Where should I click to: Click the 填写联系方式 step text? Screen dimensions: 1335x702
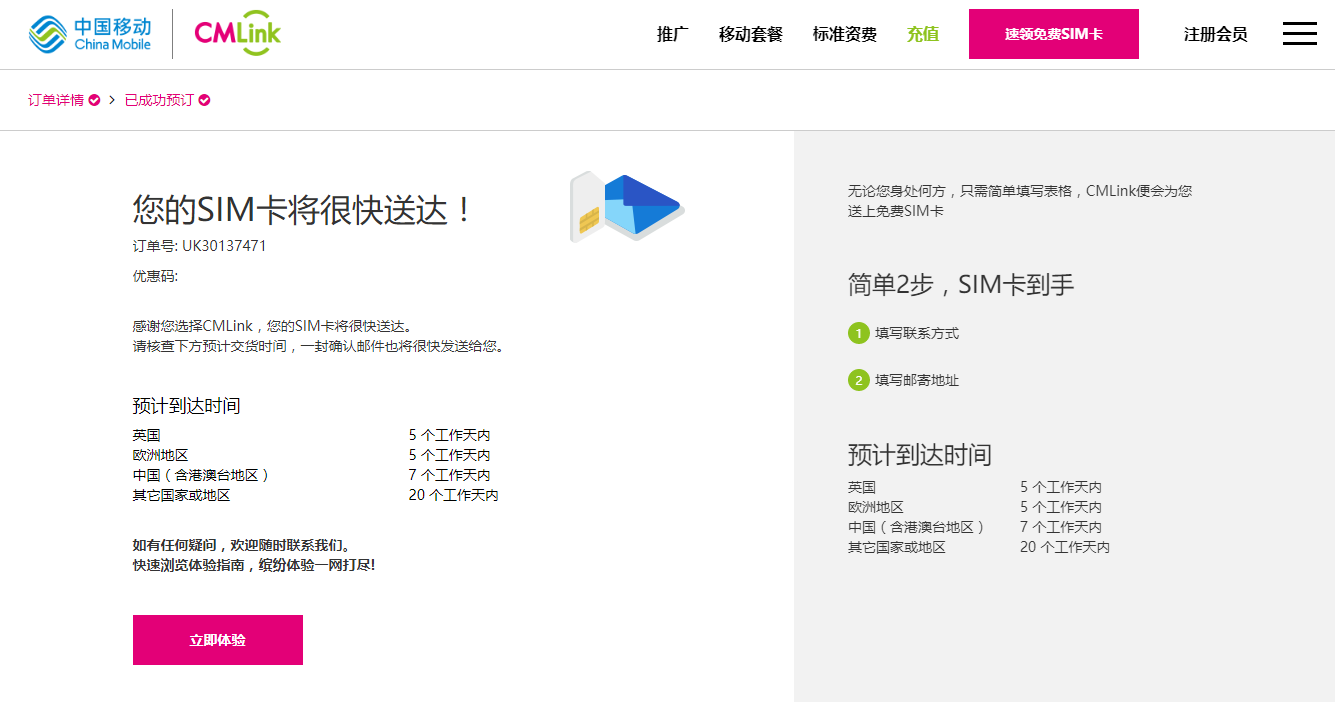pos(917,333)
